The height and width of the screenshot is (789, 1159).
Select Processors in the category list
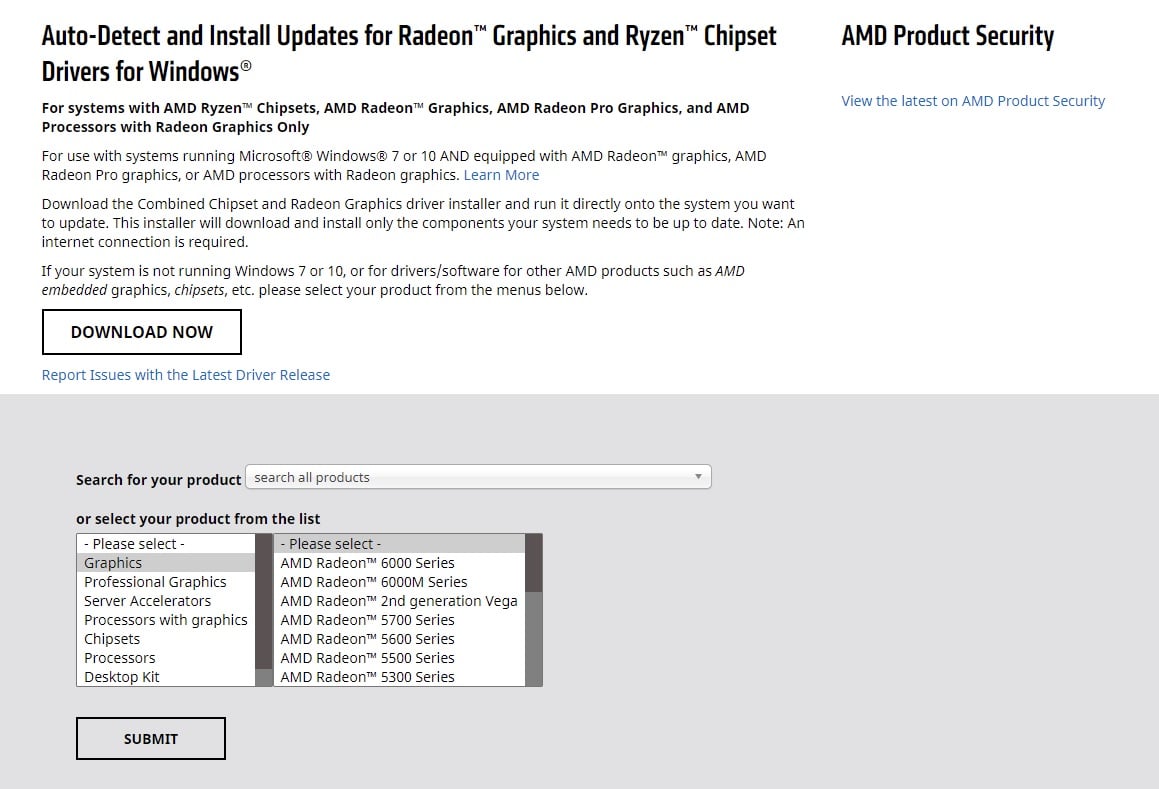pyautogui.click(x=166, y=658)
